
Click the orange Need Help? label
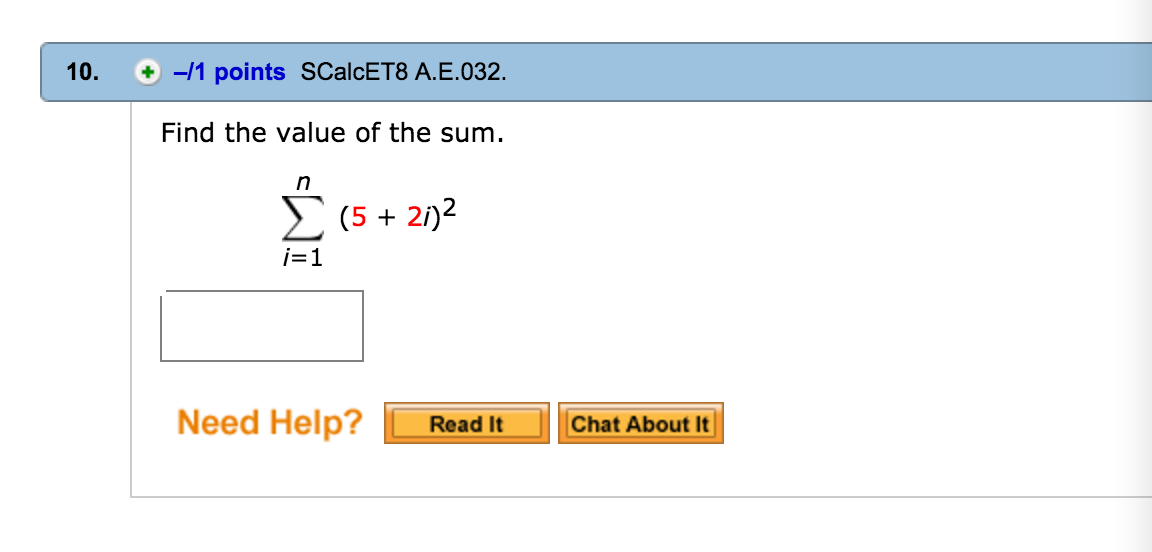(270, 423)
